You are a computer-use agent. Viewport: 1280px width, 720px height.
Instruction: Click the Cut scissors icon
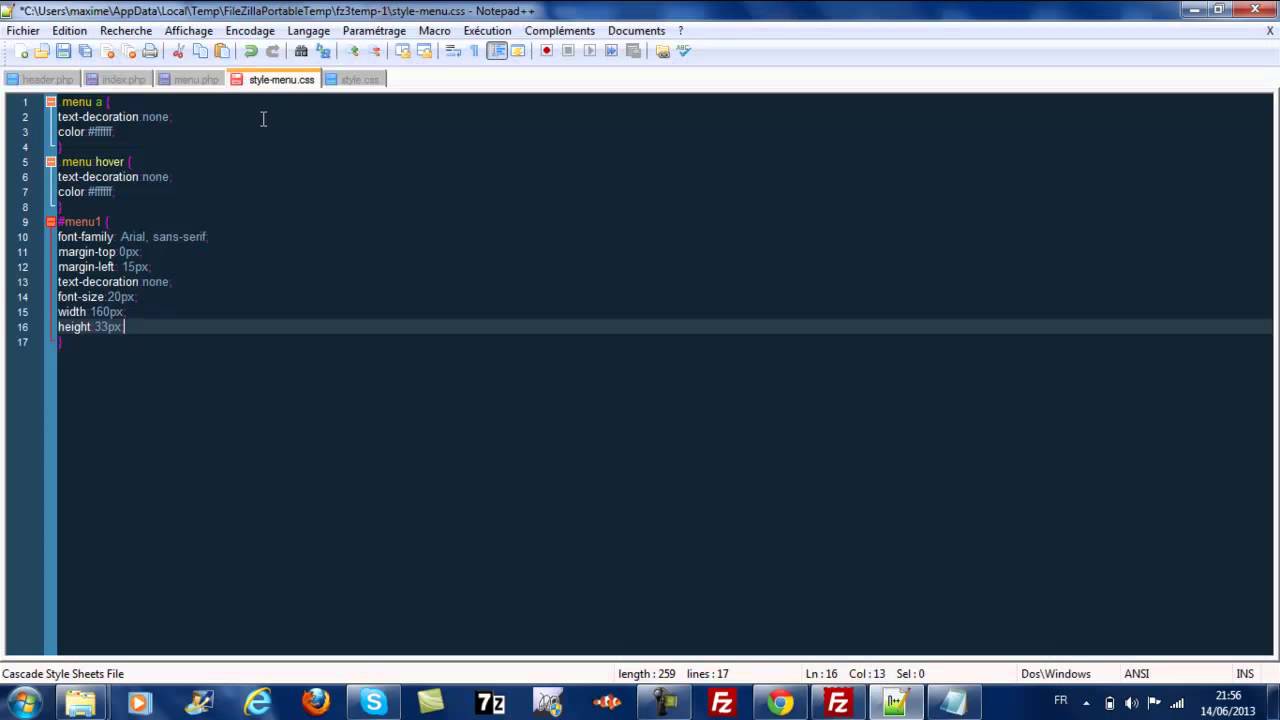pos(178,51)
